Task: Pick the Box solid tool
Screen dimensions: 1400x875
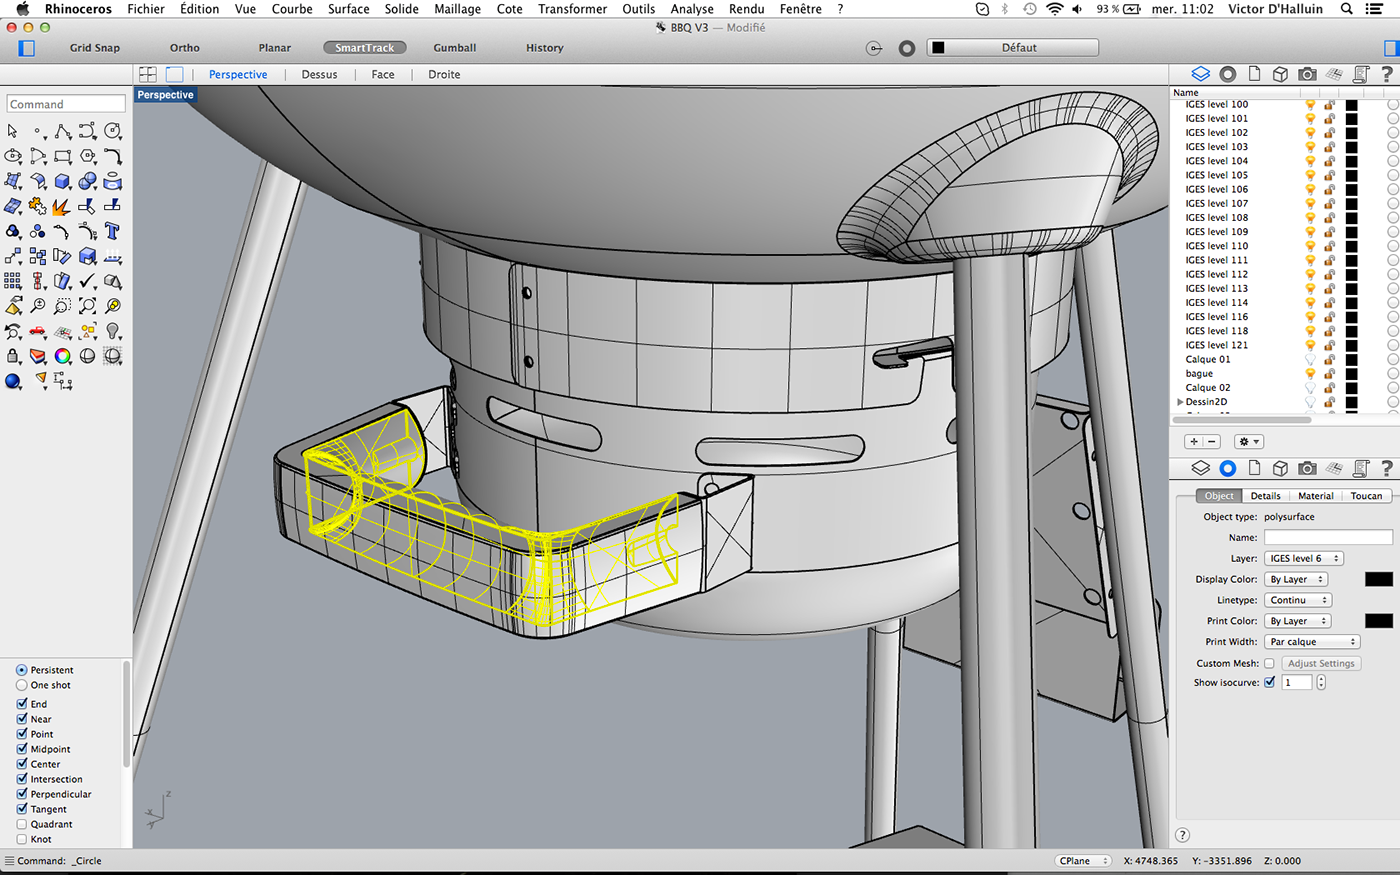Action: pyautogui.click(x=62, y=181)
